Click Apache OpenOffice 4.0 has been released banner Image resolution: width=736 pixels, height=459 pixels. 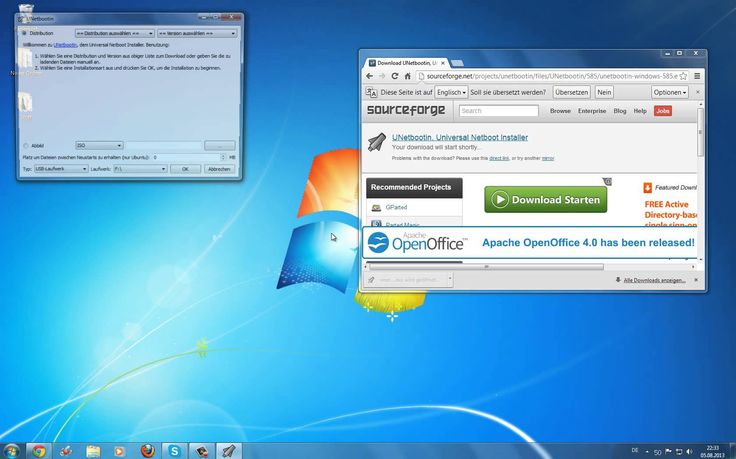point(588,243)
